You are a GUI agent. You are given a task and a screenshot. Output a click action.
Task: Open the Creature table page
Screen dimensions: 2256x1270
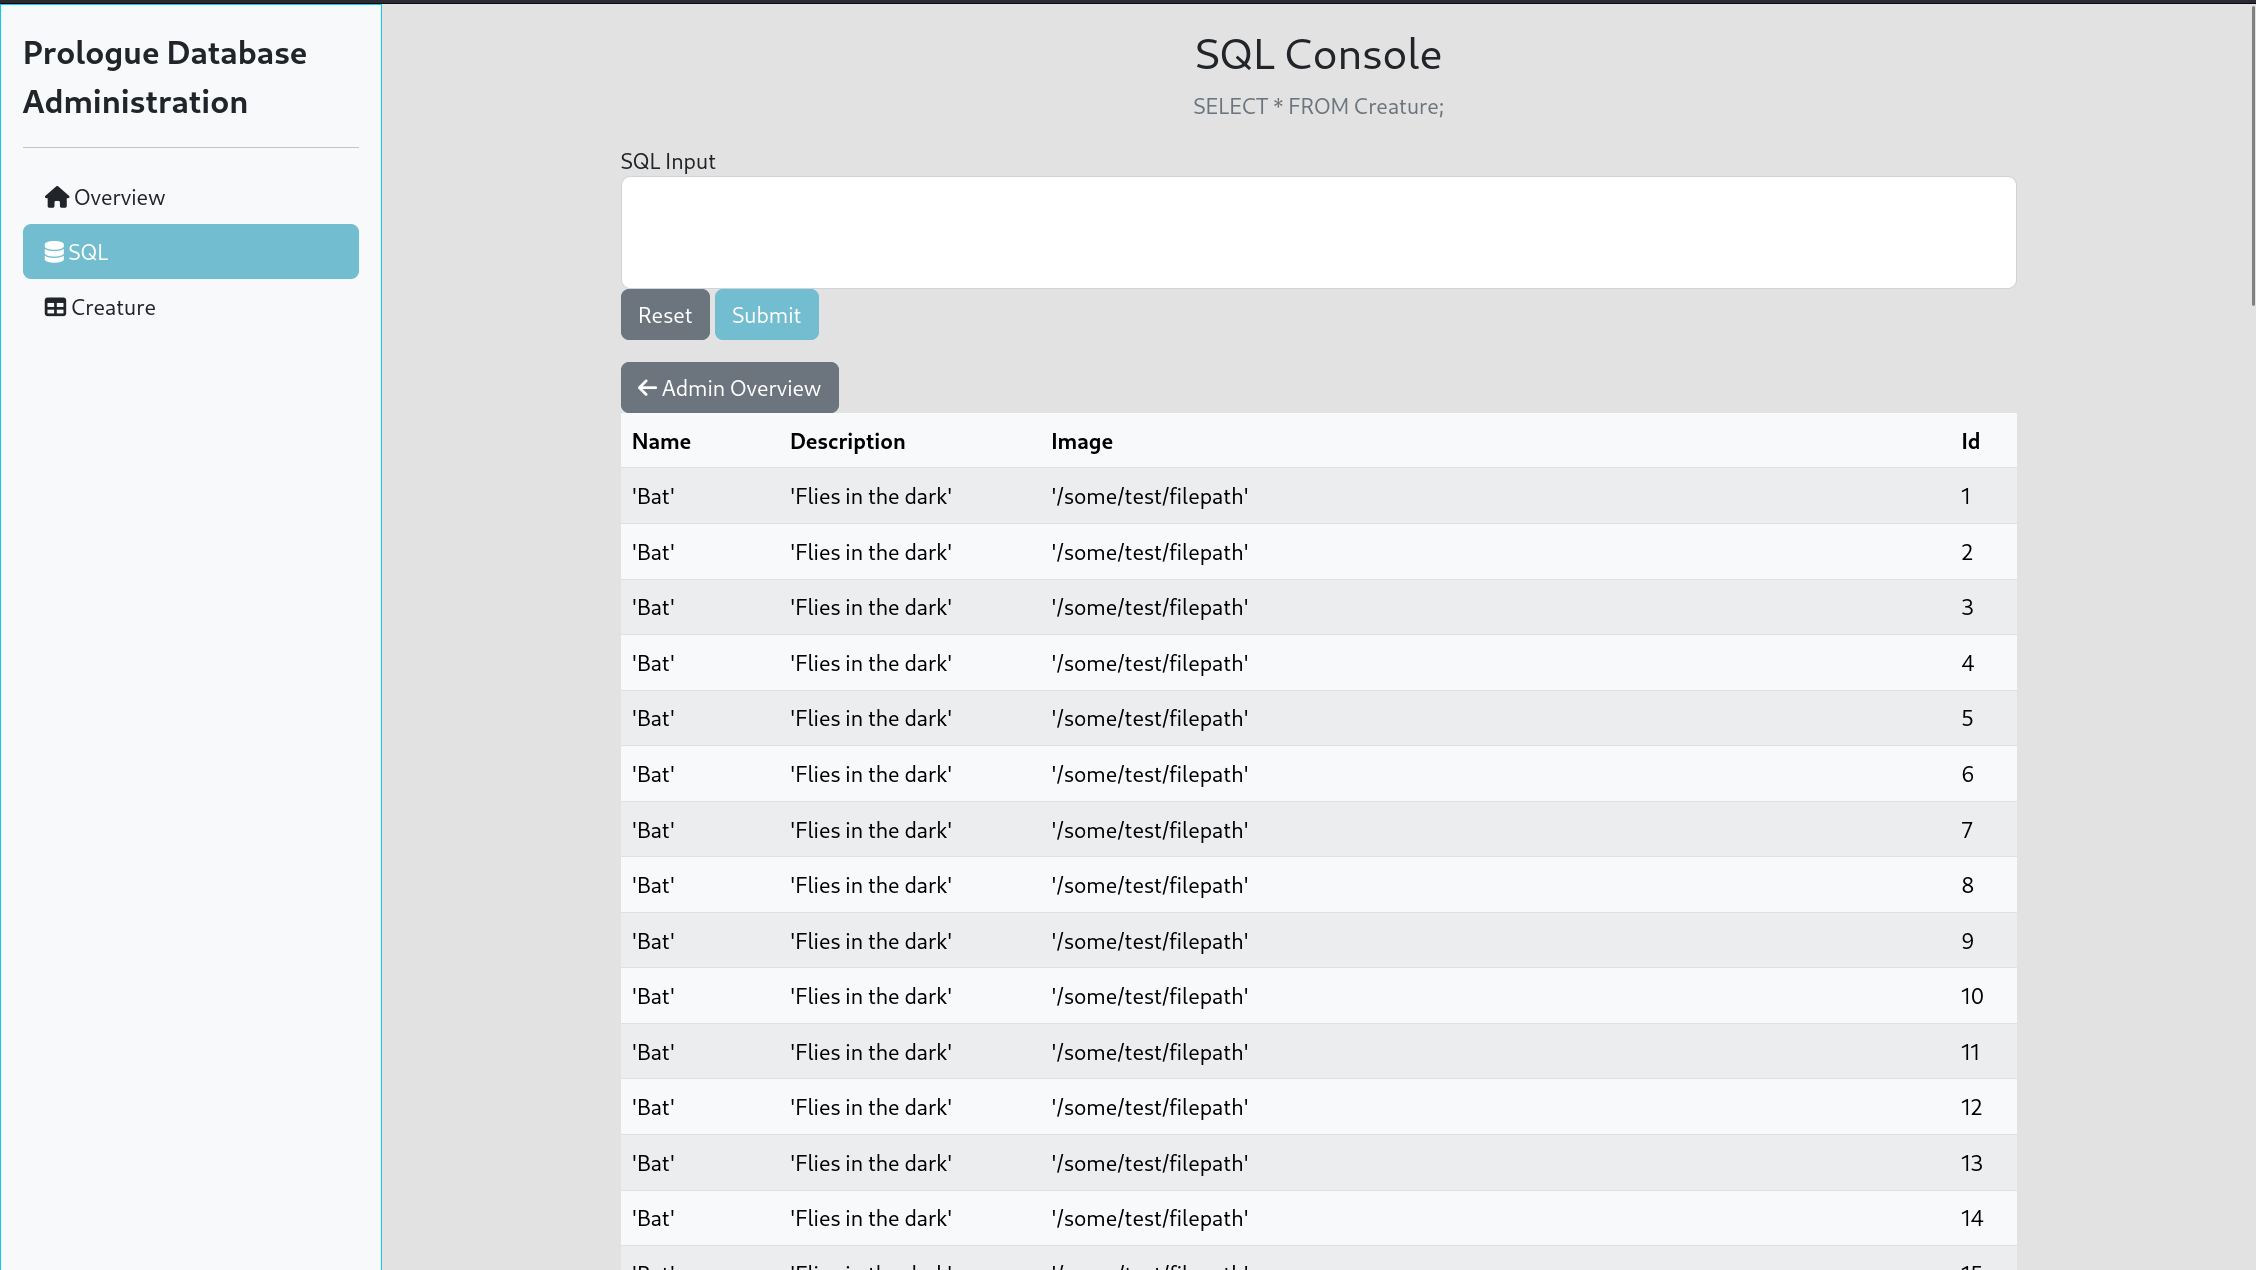point(113,307)
